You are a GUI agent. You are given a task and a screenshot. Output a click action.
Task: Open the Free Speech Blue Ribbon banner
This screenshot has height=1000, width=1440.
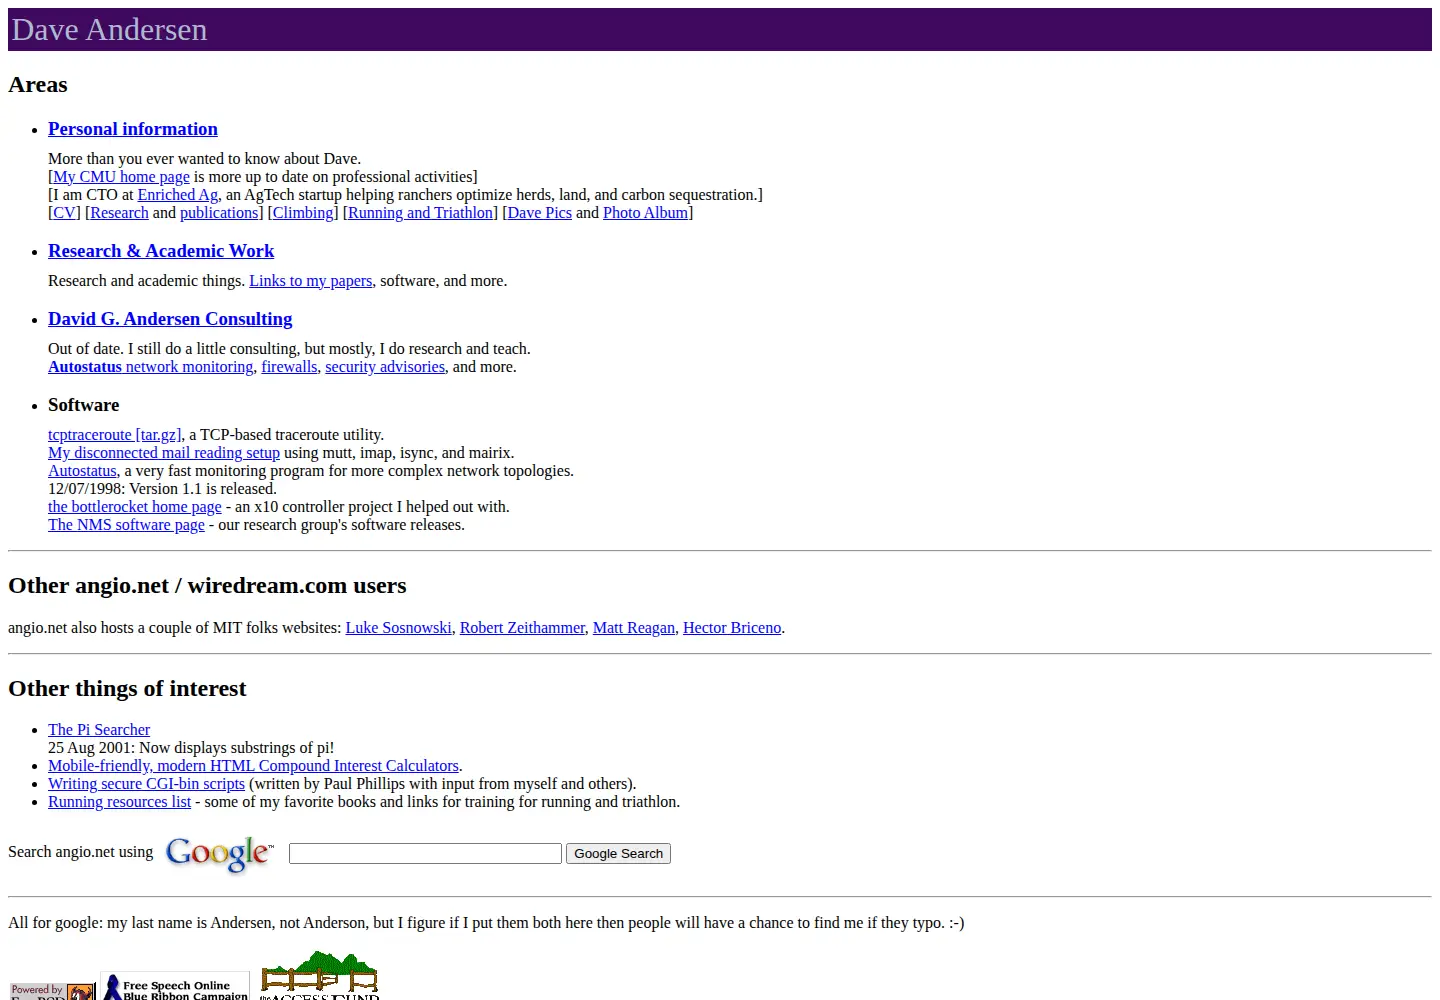point(175,986)
